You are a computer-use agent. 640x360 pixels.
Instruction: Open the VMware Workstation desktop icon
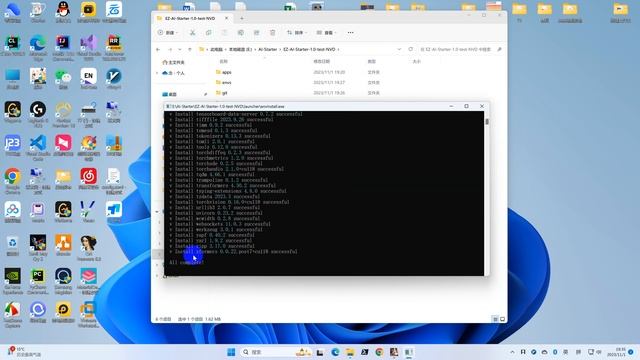[x=89, y=314]
